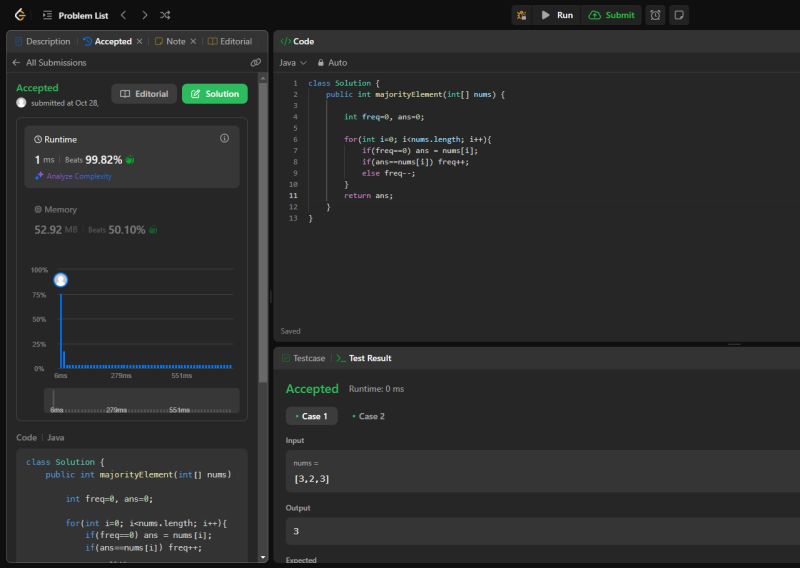This screenshot has height=568, width=800.
Task: Select Case 2 result
Action: tap(368, 416)
